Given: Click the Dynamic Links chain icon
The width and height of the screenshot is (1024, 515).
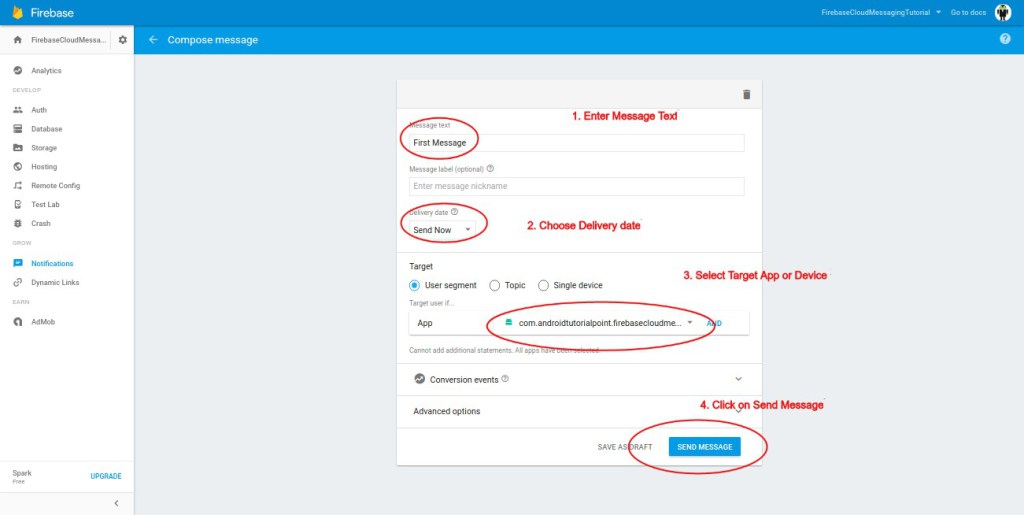Looking at the screenshot, I should (x=18, y=283).
